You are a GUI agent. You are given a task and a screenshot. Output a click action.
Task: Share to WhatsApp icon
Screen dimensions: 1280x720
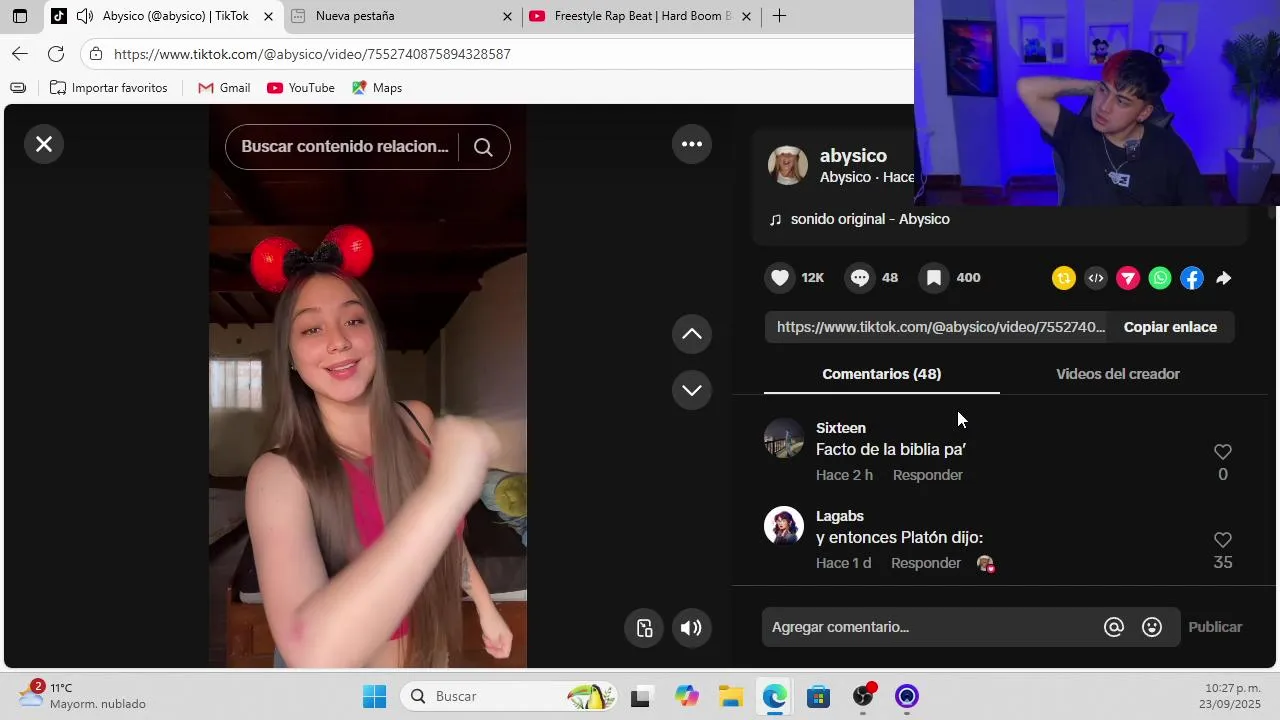coord(1160,279)
